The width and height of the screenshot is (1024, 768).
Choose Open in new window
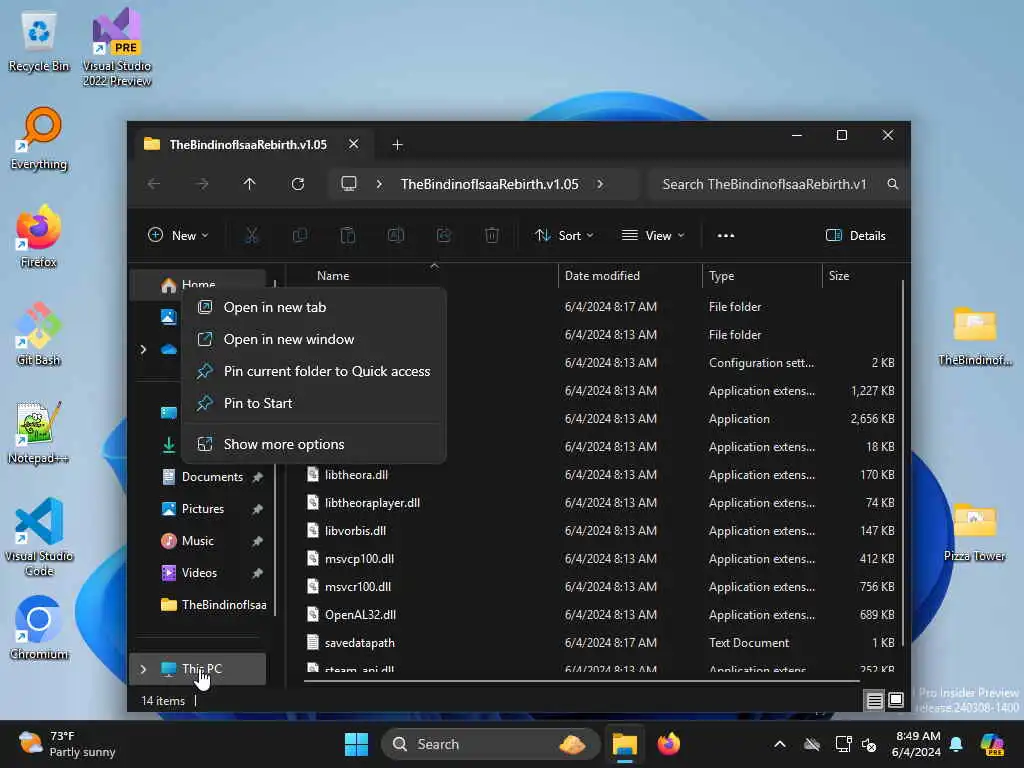(x=314, y=339)
